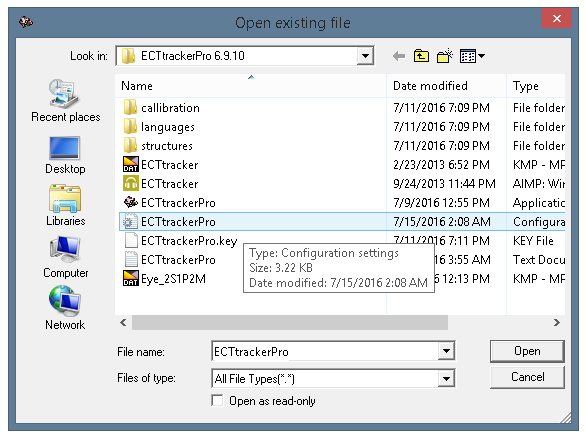Click date 7/9/2016 12:55 PM cell
Viewport: 586px width, 438px height.
[x=441, y=203]
